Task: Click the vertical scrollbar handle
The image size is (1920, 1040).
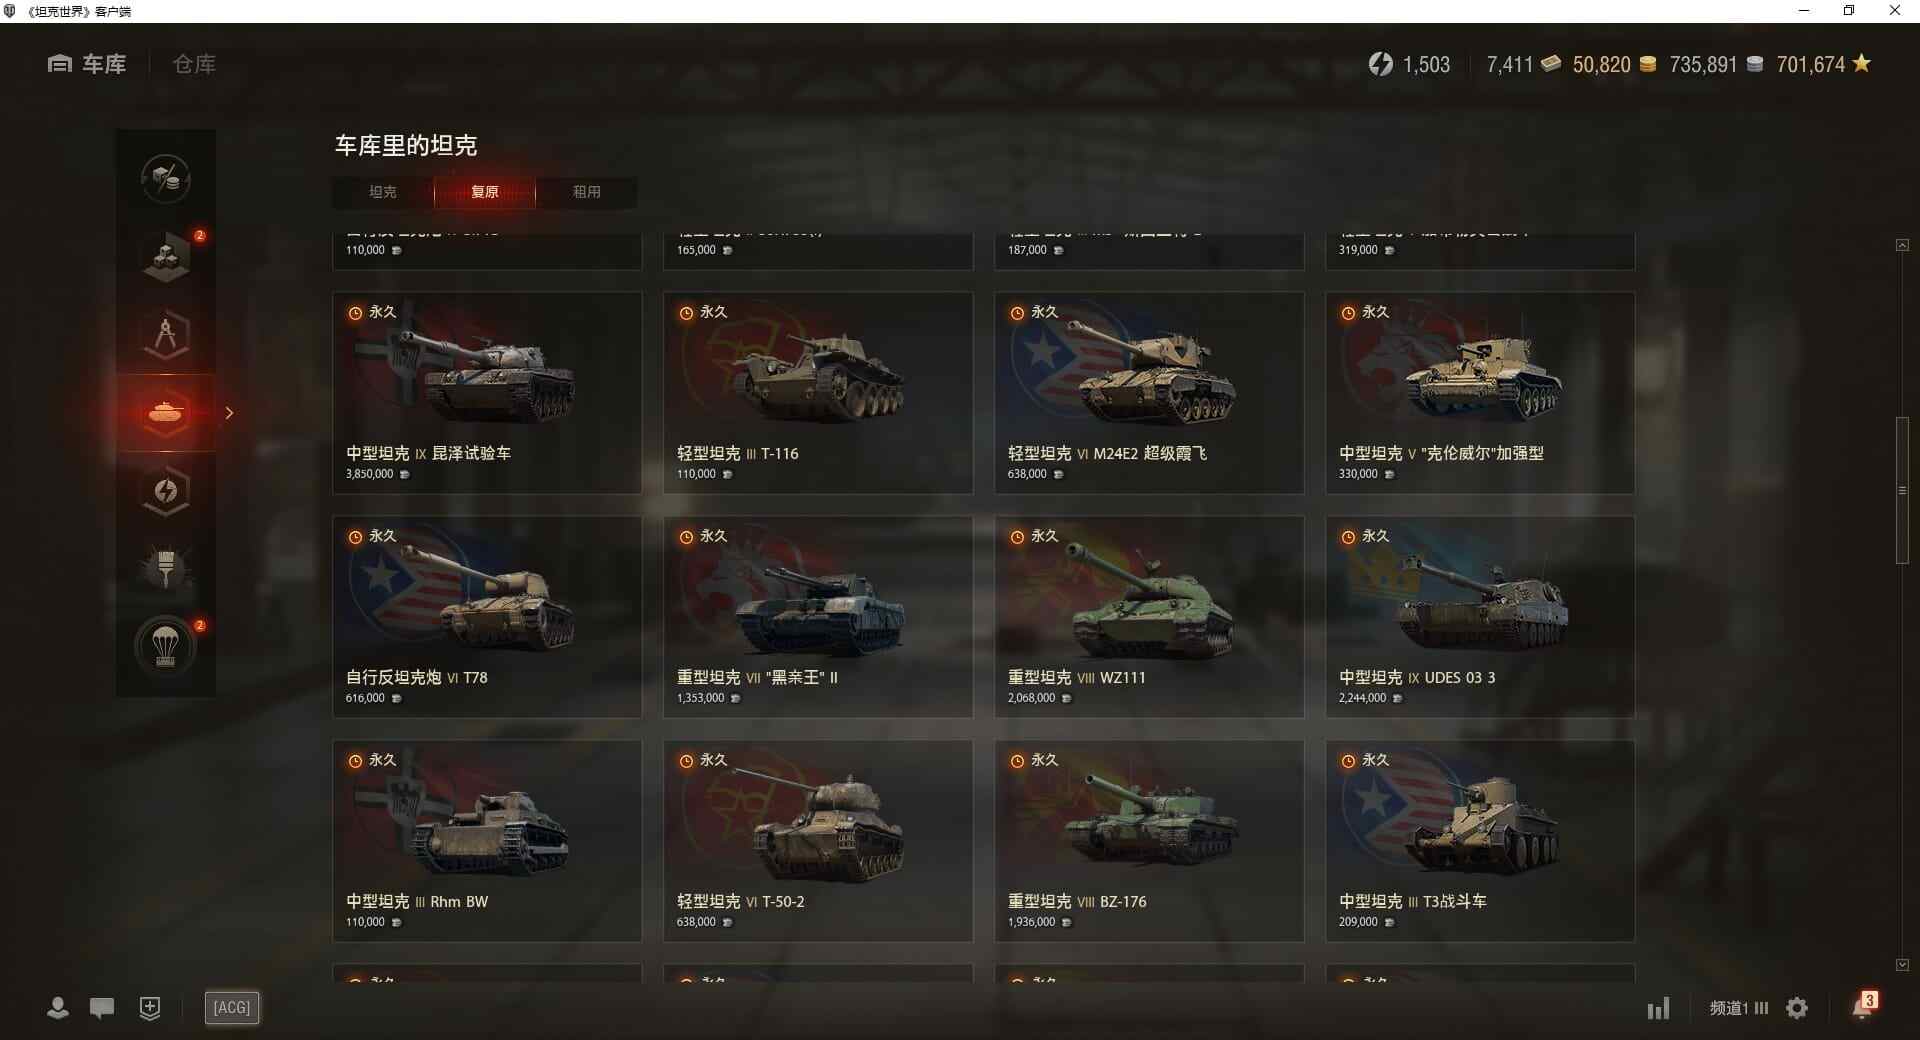Action: click(x=1902, y=491)
